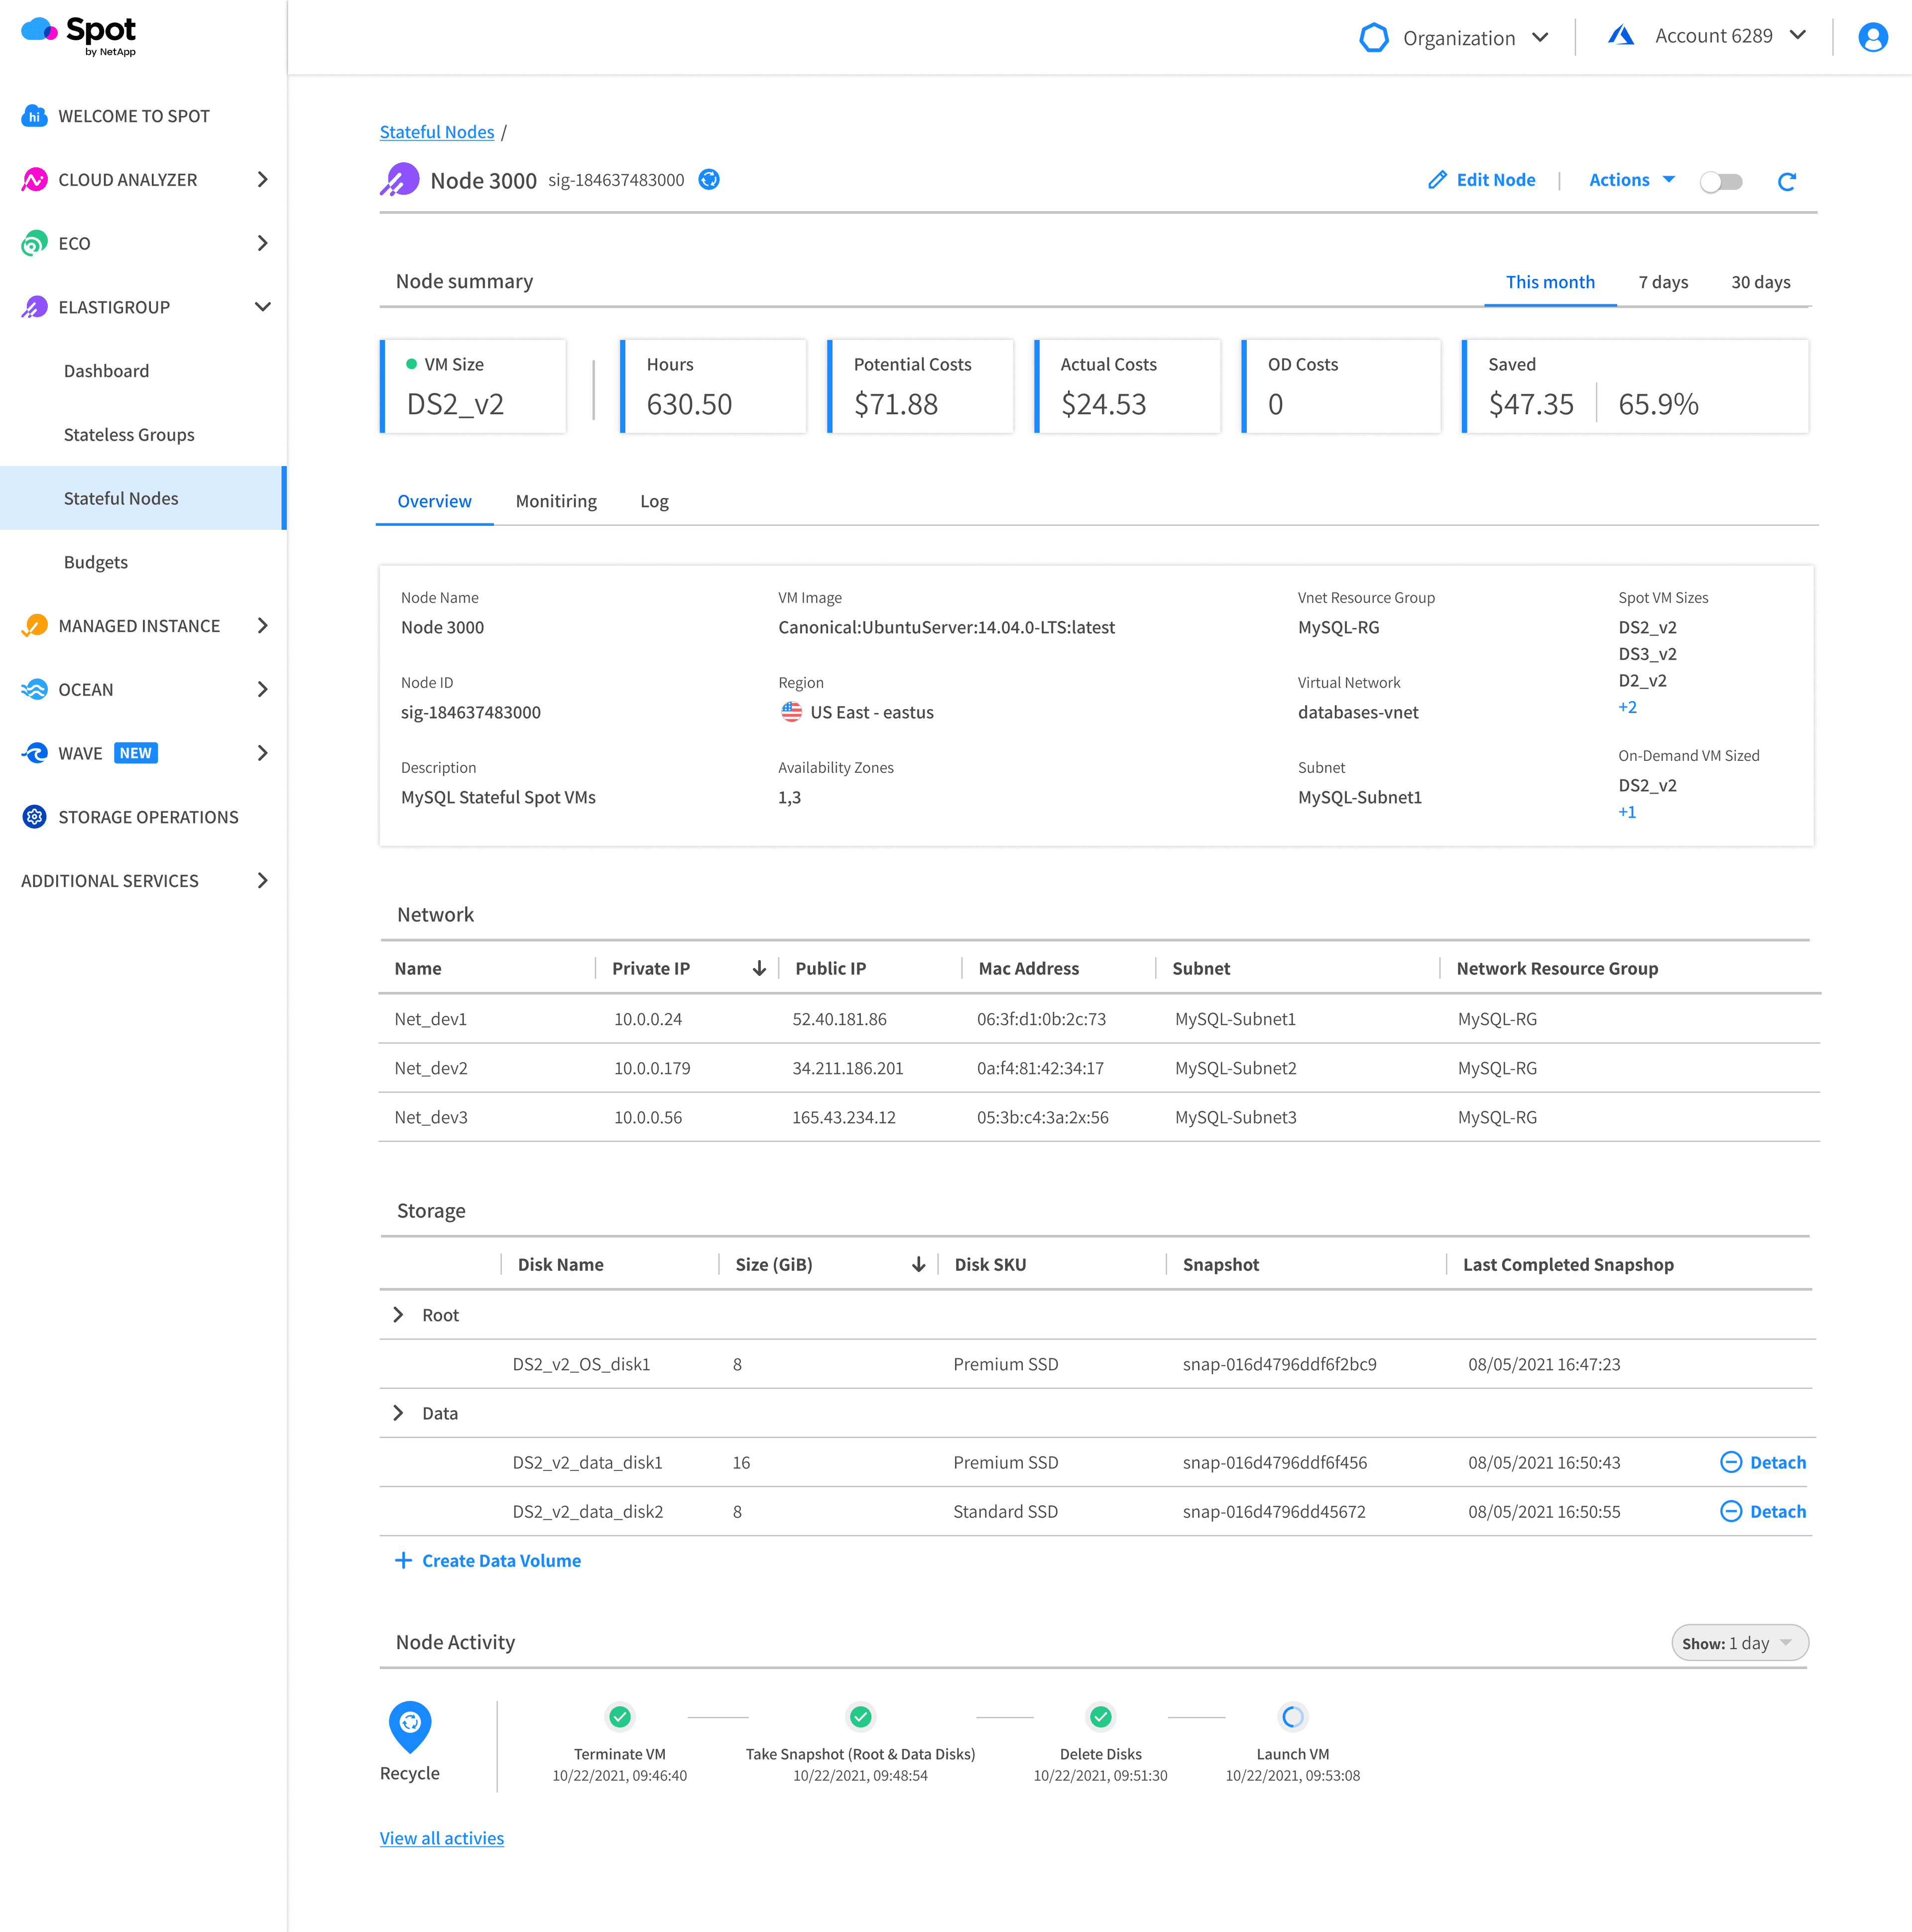Viewport: 1912px width, 1932px height.
Task: Click the Storage Operations icon
Action: [33, 817]
